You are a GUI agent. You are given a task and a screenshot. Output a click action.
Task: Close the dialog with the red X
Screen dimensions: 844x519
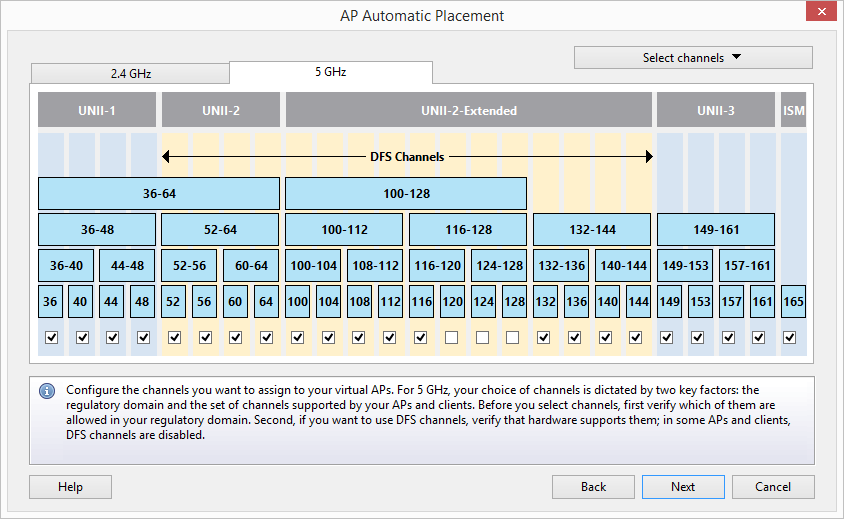coord(821,11)
